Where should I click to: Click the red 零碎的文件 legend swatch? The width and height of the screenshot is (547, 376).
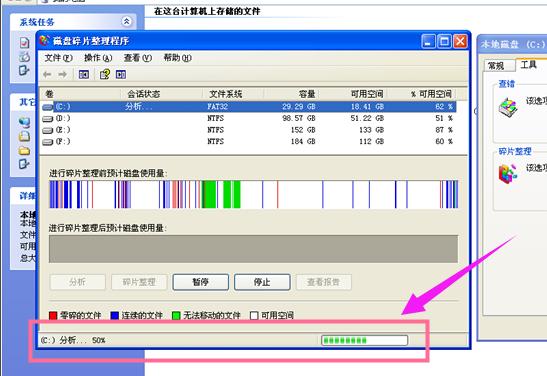click(53, 316)
